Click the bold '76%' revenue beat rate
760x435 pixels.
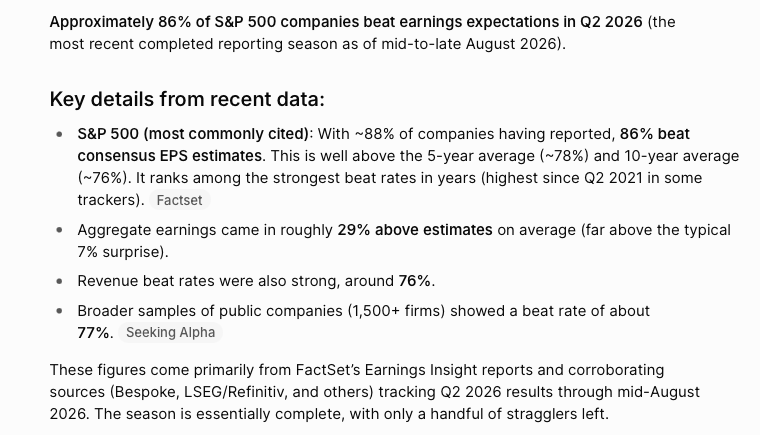click(414, 281)
